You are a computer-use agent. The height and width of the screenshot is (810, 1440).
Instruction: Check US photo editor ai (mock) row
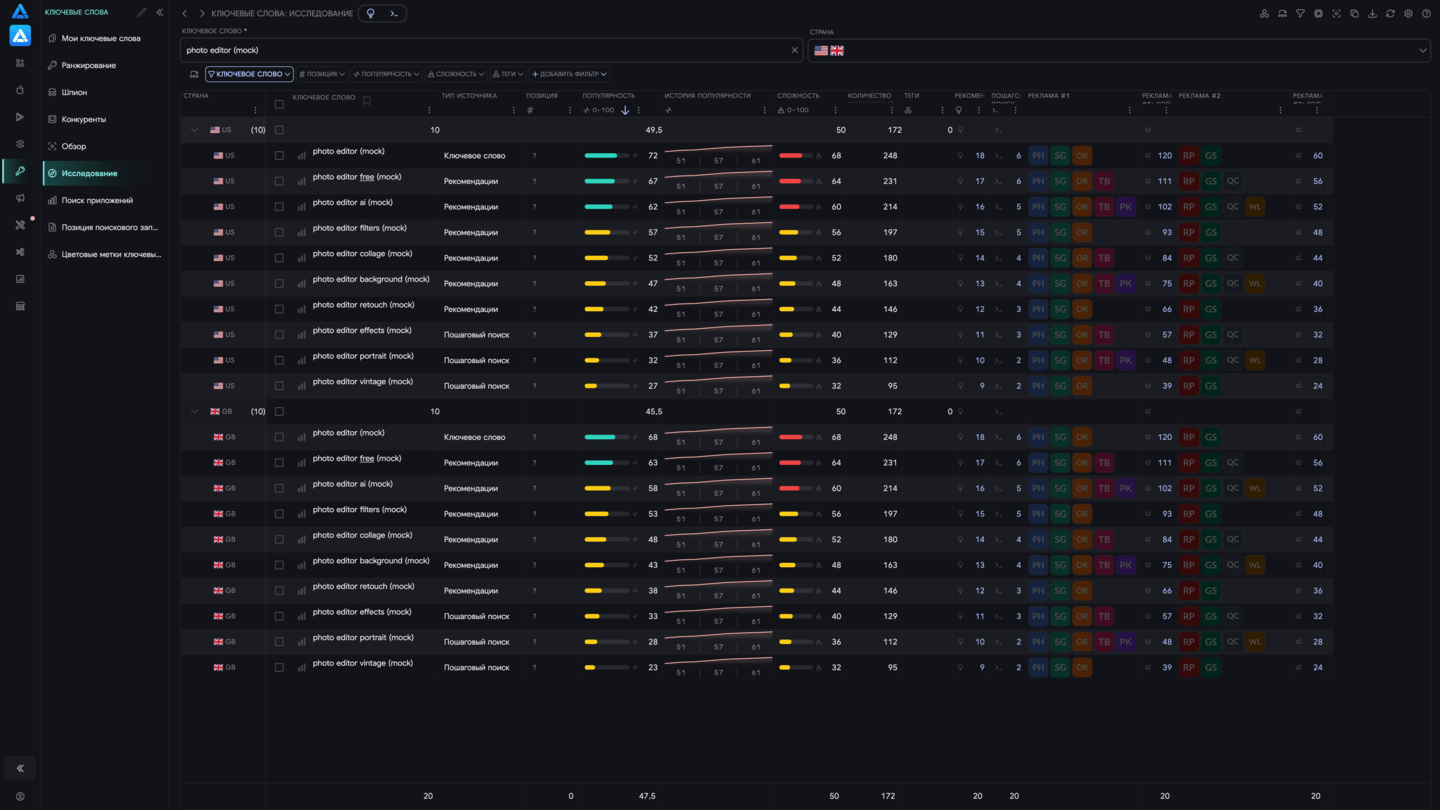(x=279, y=207)
